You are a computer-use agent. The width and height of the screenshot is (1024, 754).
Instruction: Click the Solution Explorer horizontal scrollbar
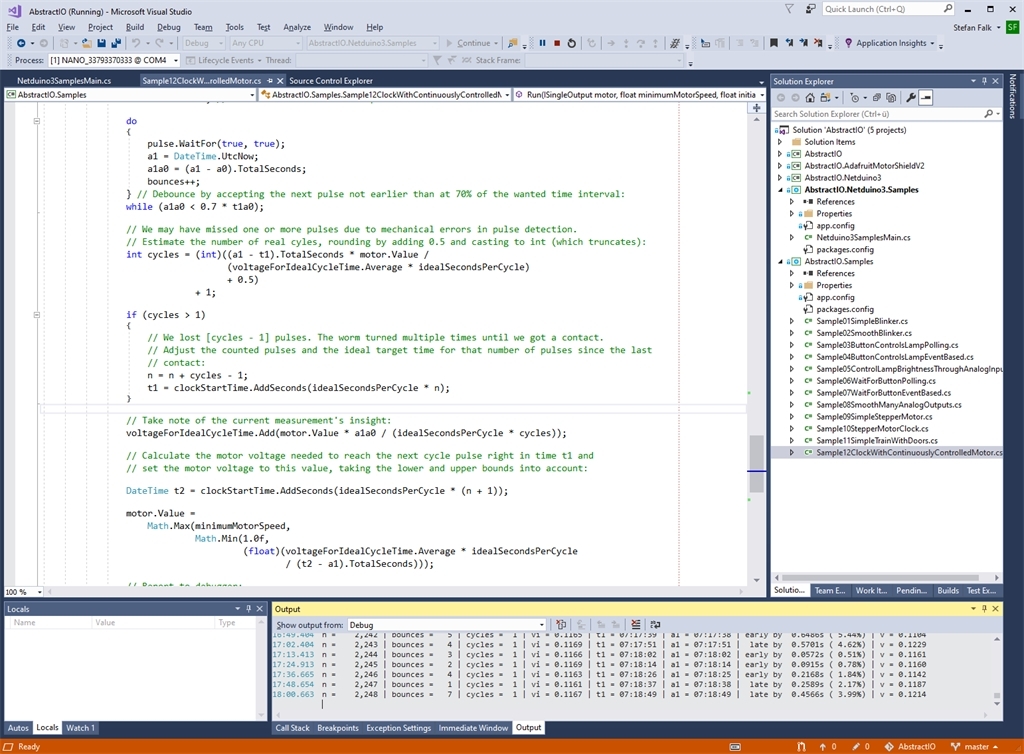pyautogui.click(x=880, y=578)
